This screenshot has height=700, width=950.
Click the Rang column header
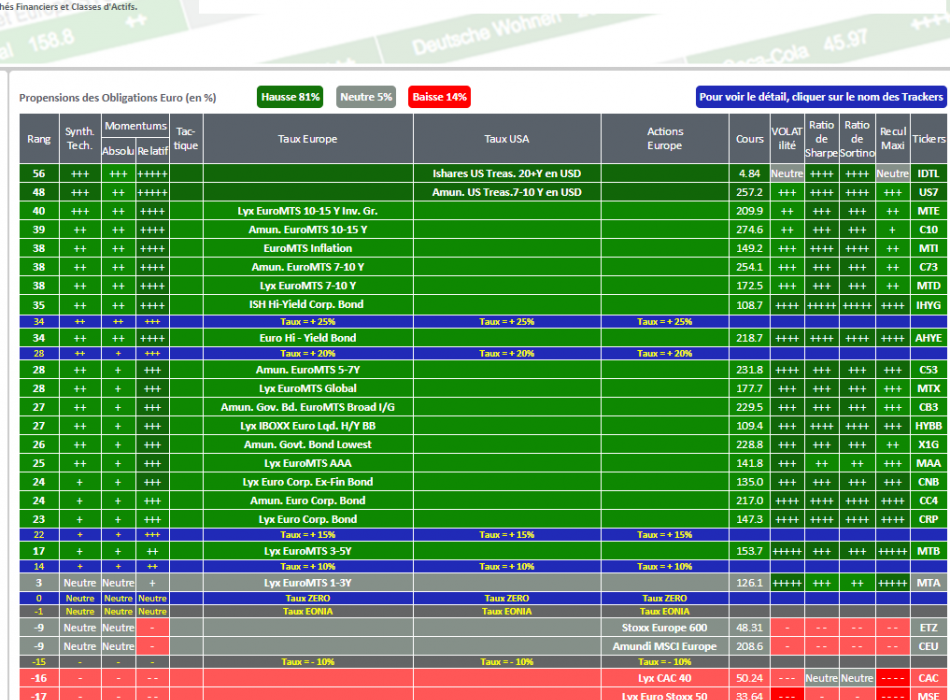click(x=39, y=139)
